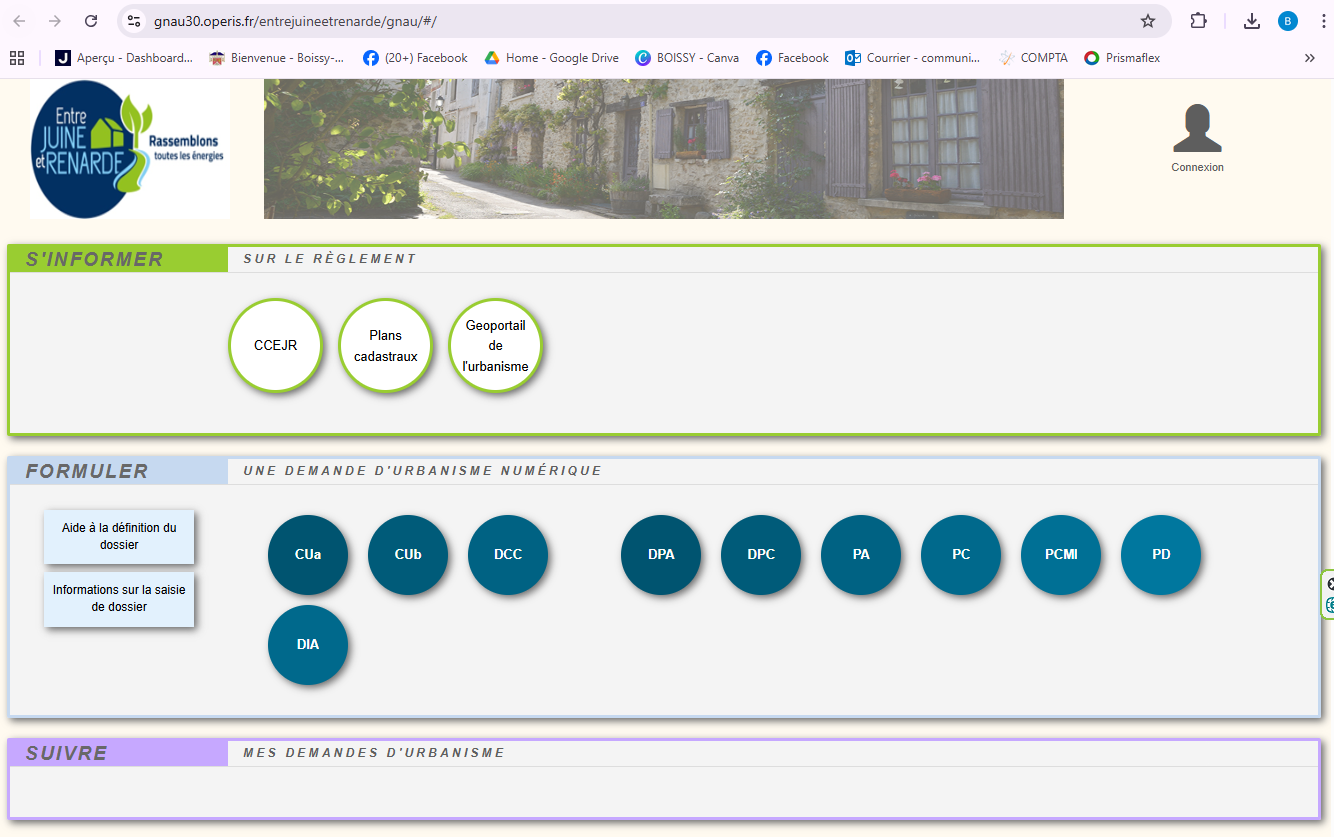Choose the DCC request circle

click(x=508, y=555)
